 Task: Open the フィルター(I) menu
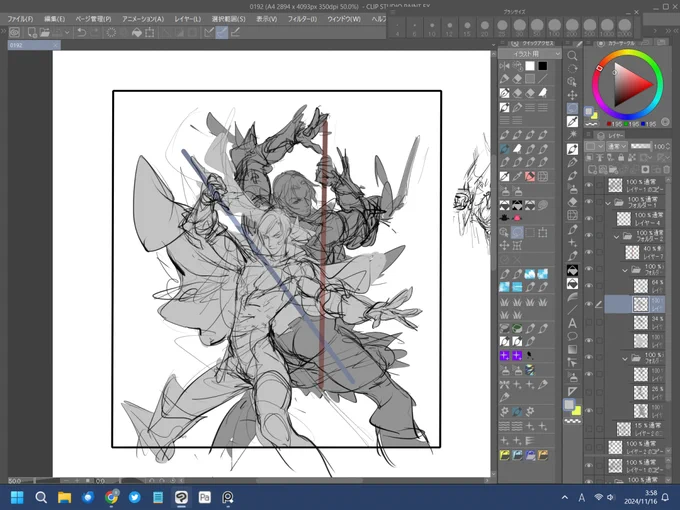pos(302,19)
